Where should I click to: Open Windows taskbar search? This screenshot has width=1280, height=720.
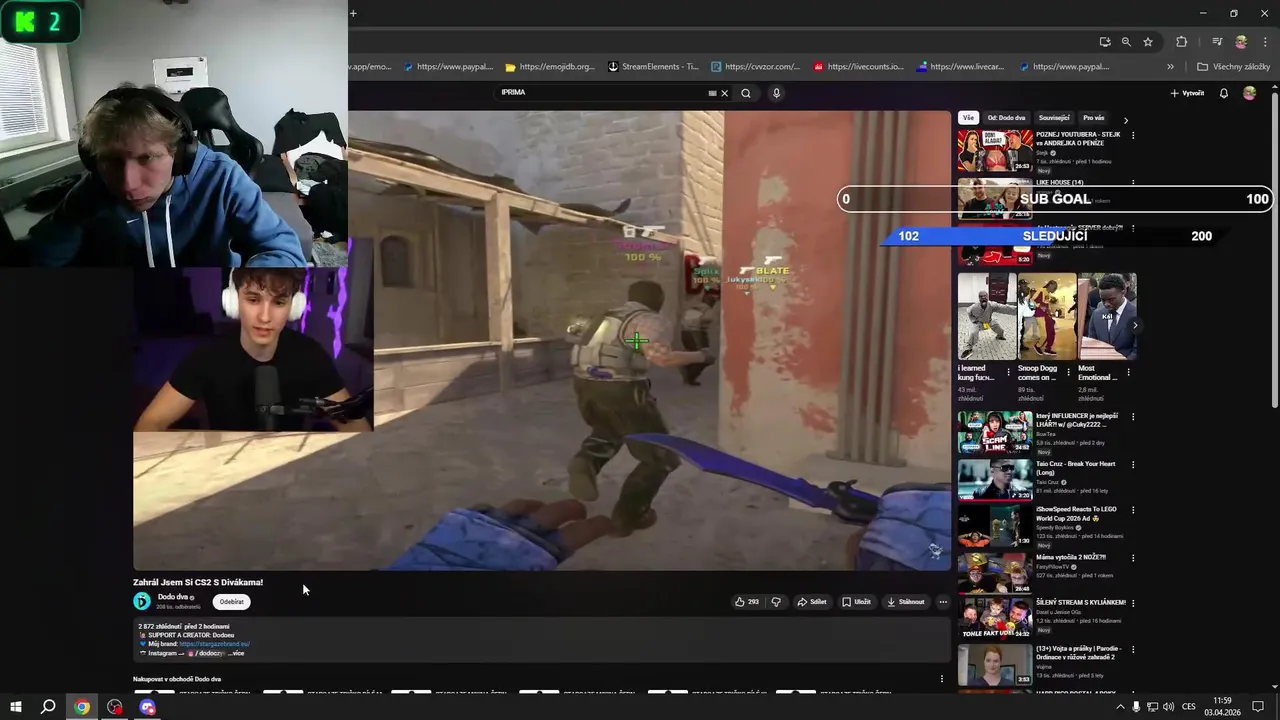coord(47,707)
